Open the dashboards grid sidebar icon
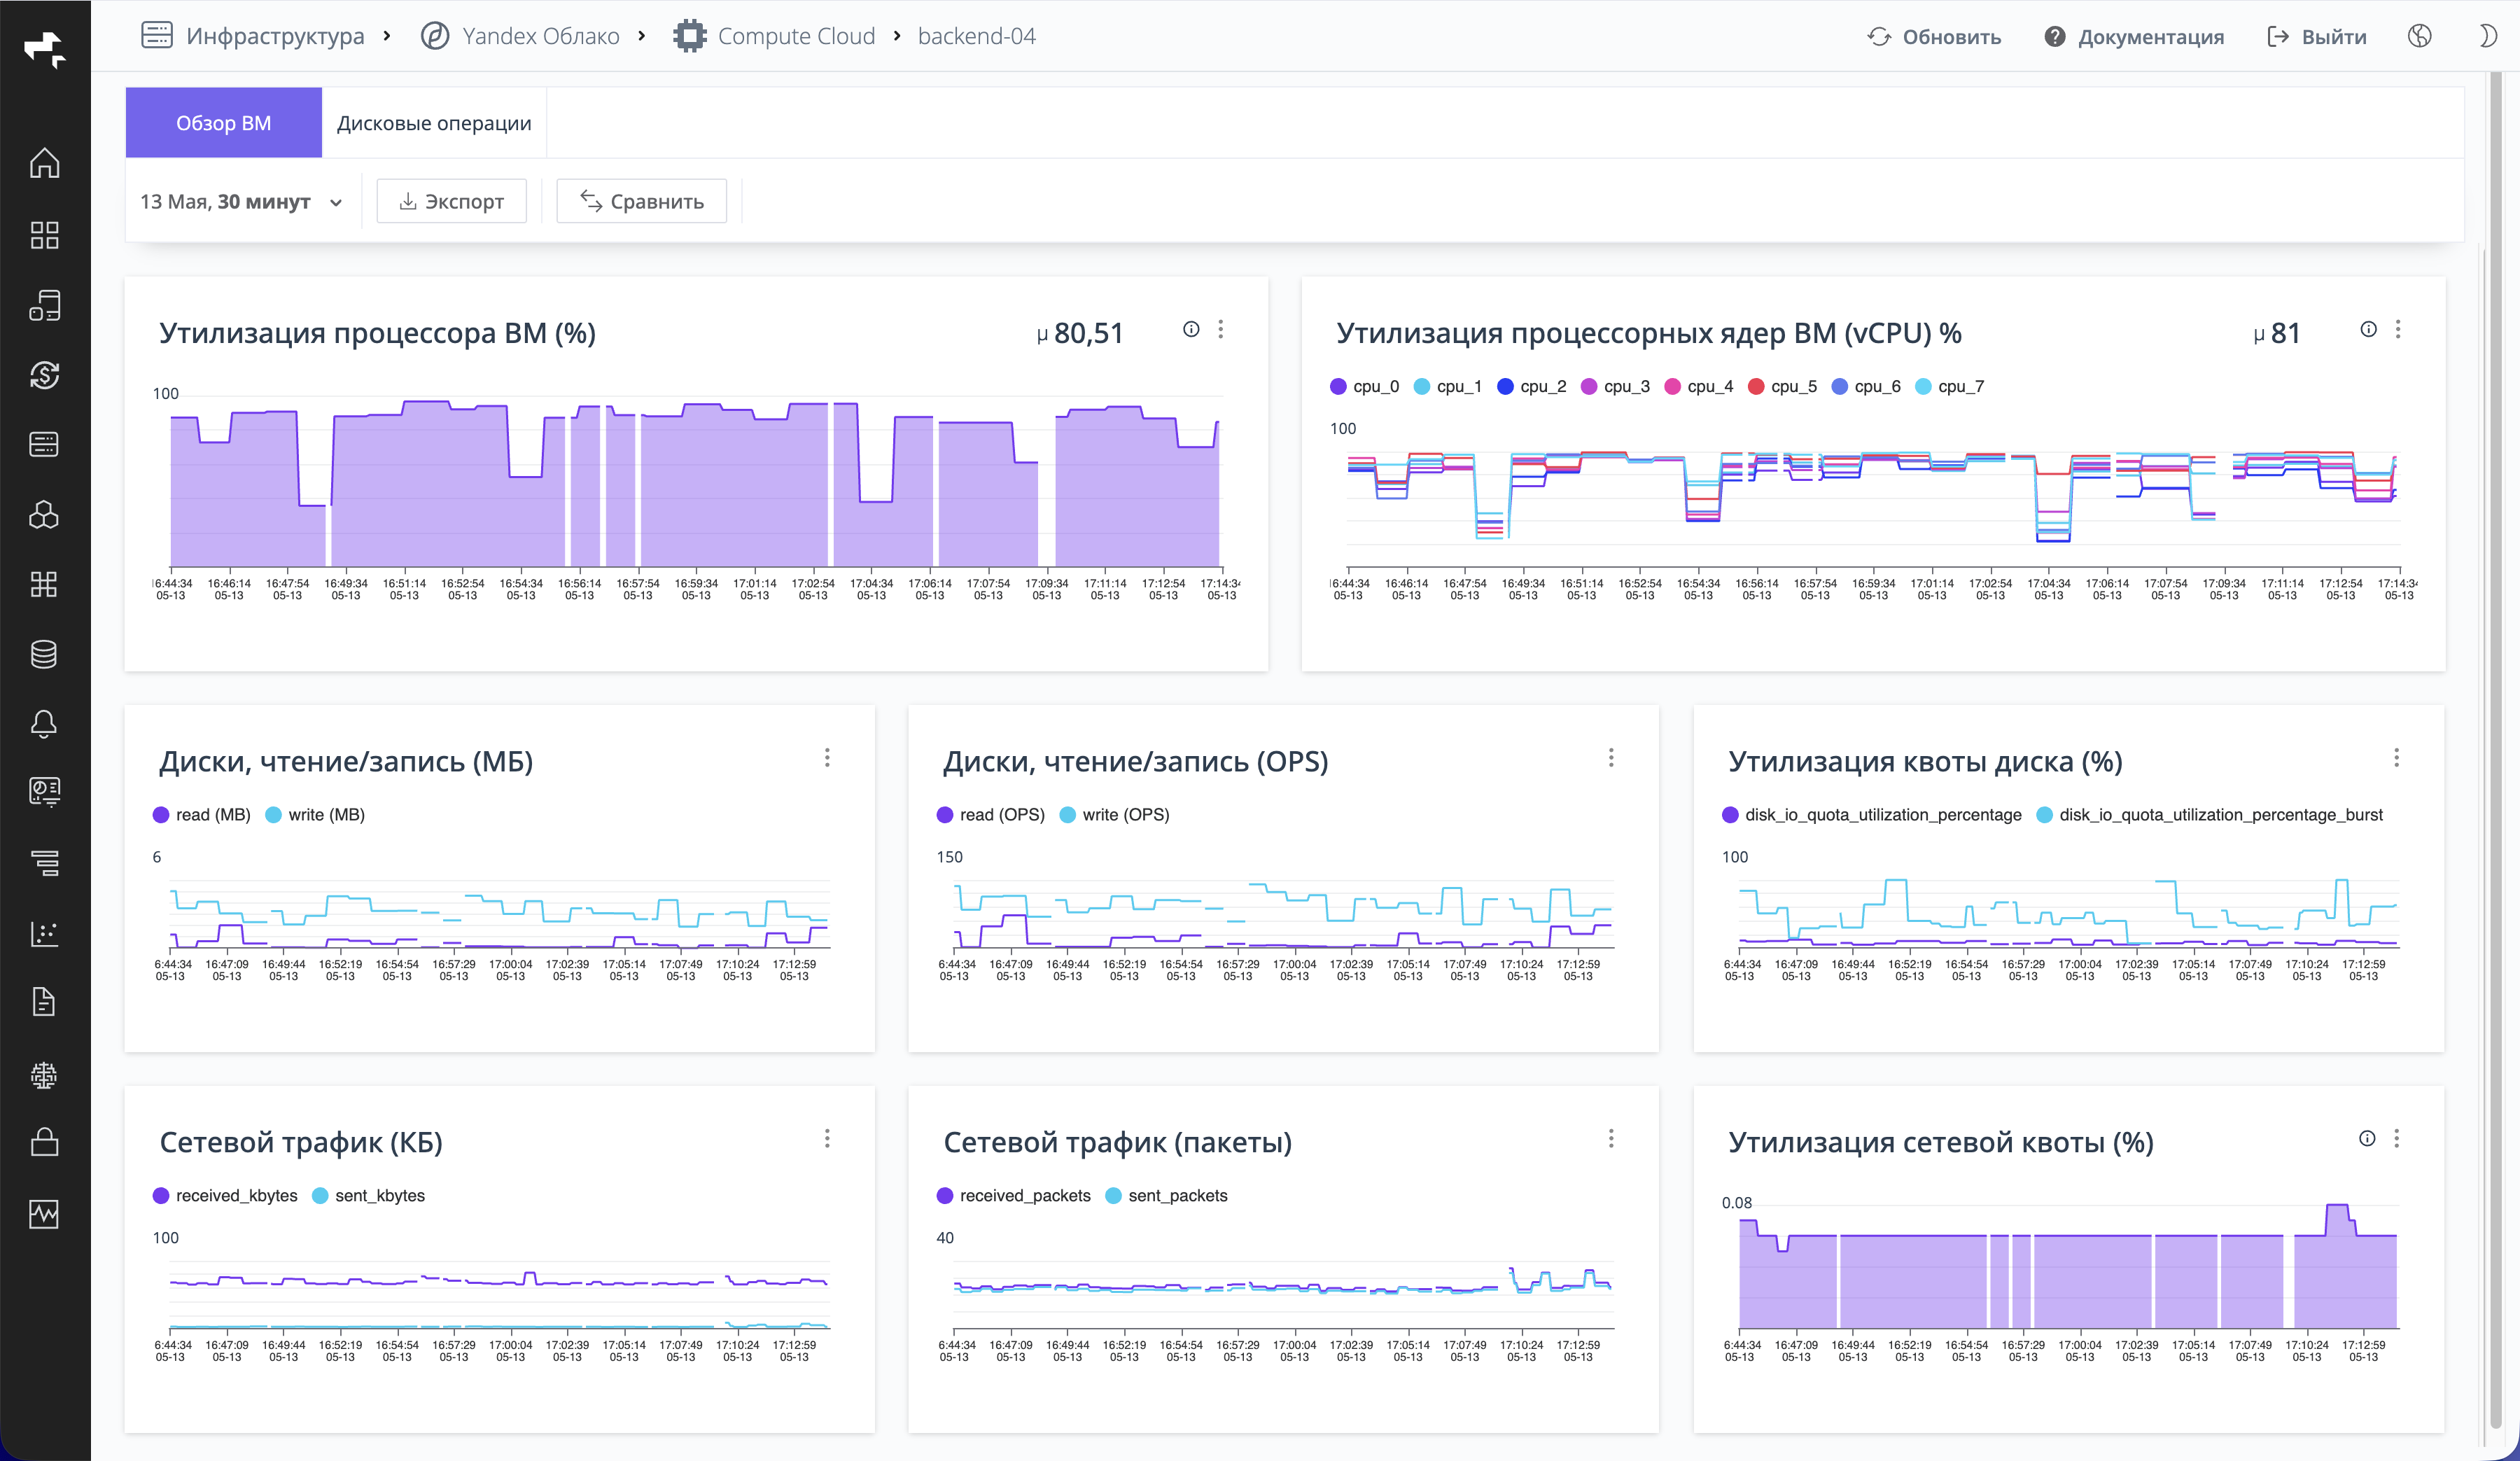Screen dimensions: 2520x1461 (x=44, y=235)
